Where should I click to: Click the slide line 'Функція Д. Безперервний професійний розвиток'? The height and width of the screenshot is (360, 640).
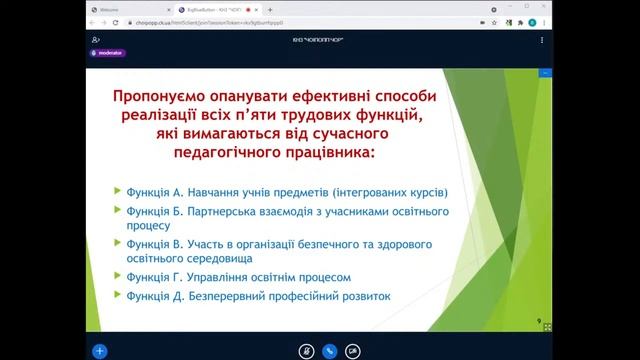pos(258,296)
